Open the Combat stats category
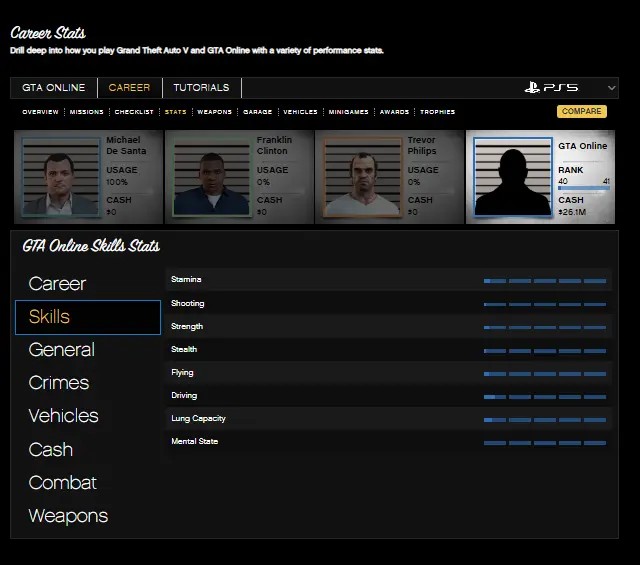 coord(63,483)
